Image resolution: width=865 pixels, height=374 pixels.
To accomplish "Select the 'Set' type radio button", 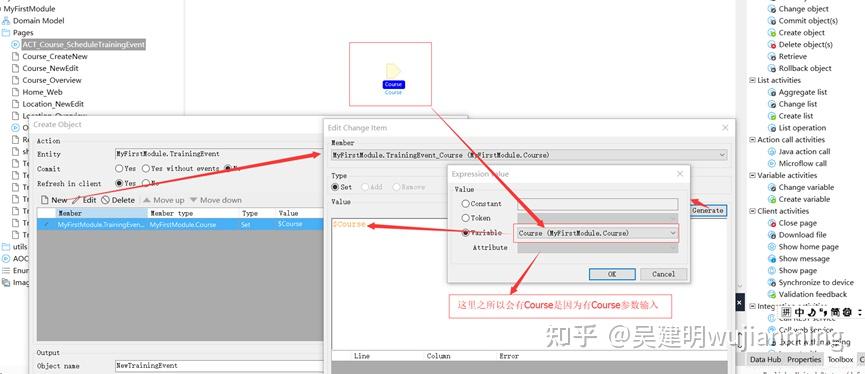I will pyautogui.click(x=335, y=187).
